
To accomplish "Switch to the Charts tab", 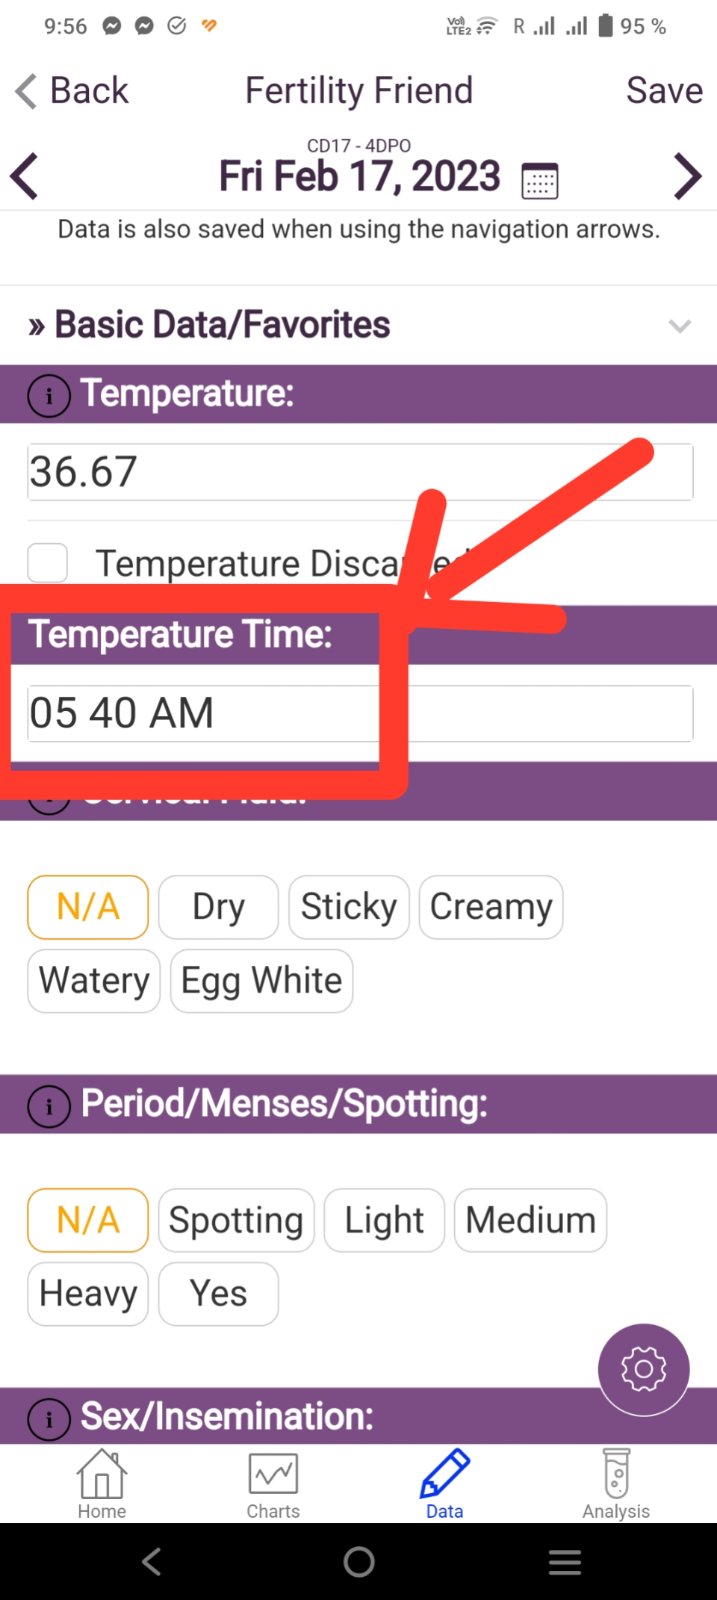I will pyautogui.click(x=273, y=1484).
